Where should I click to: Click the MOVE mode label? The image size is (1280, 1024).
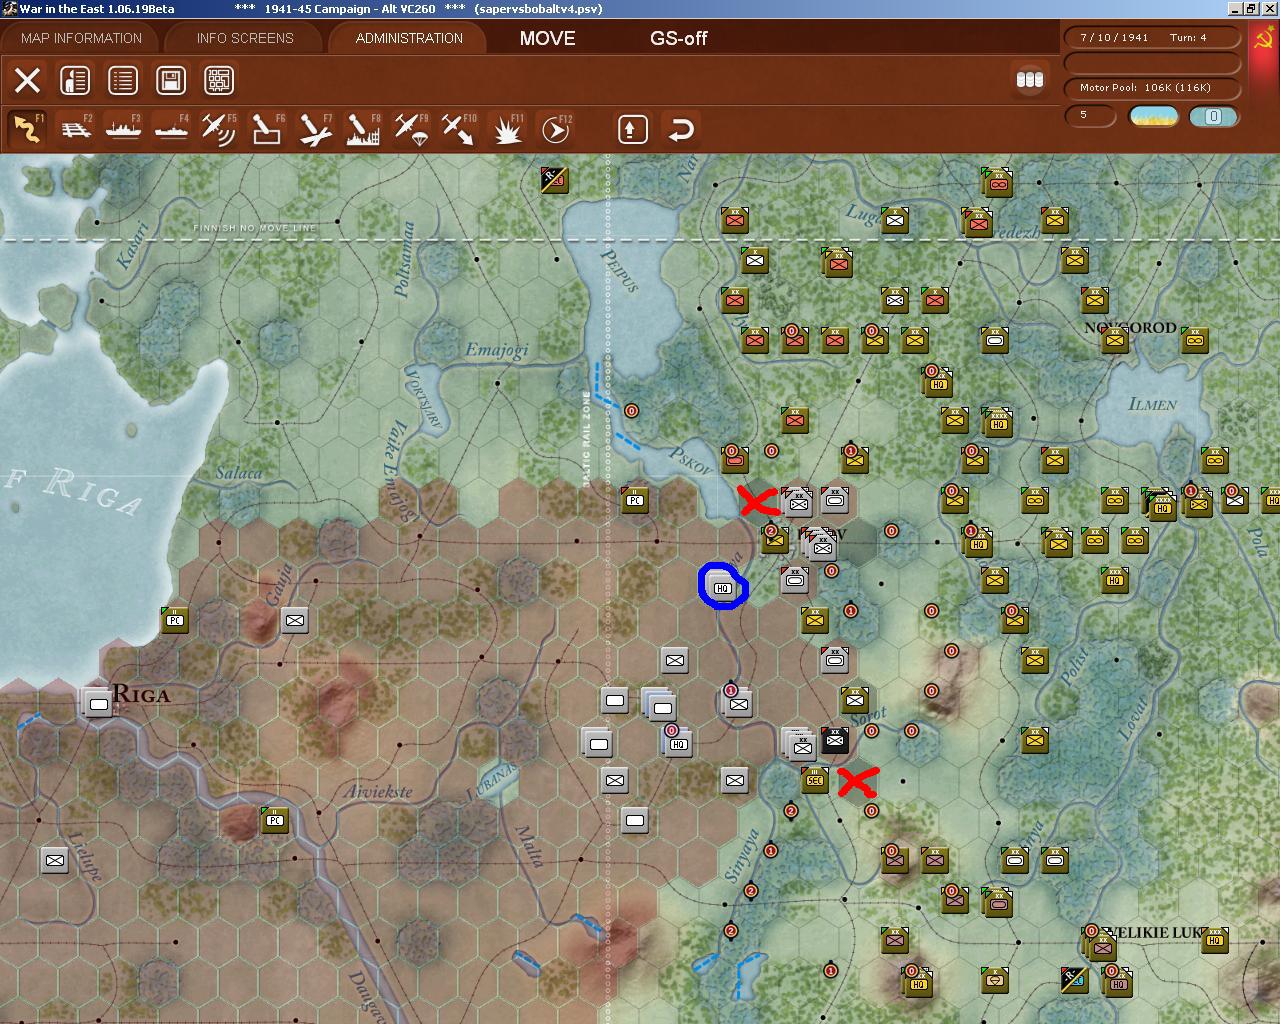pyautogui.click(x=547, y=38)
